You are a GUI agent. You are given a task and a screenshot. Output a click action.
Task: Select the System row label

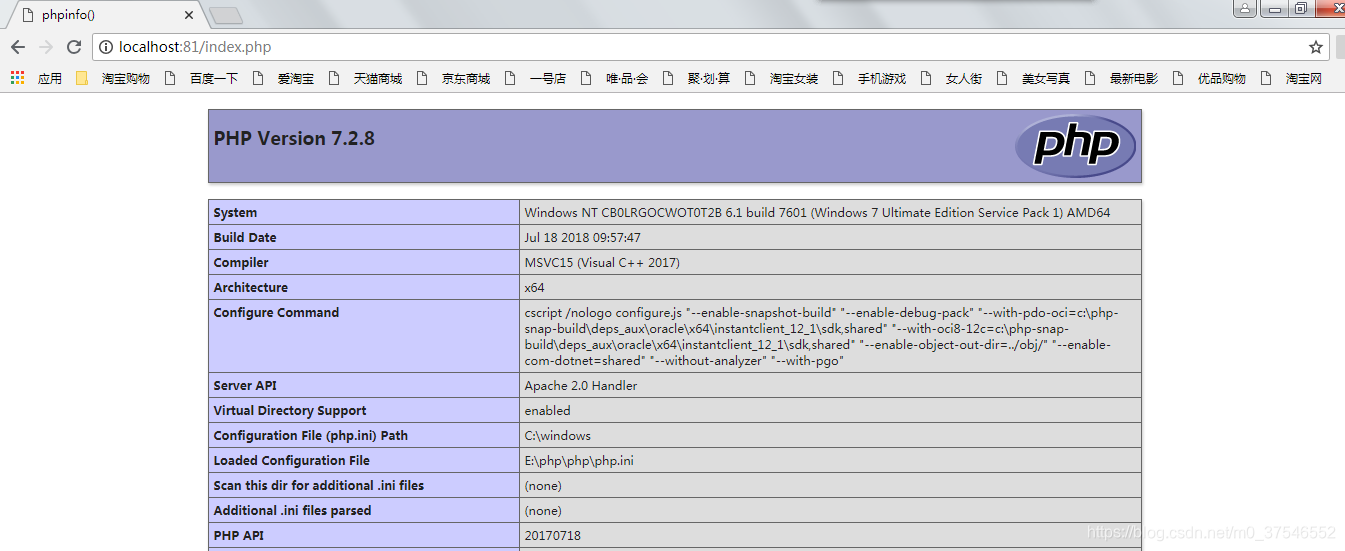(235, 212)
